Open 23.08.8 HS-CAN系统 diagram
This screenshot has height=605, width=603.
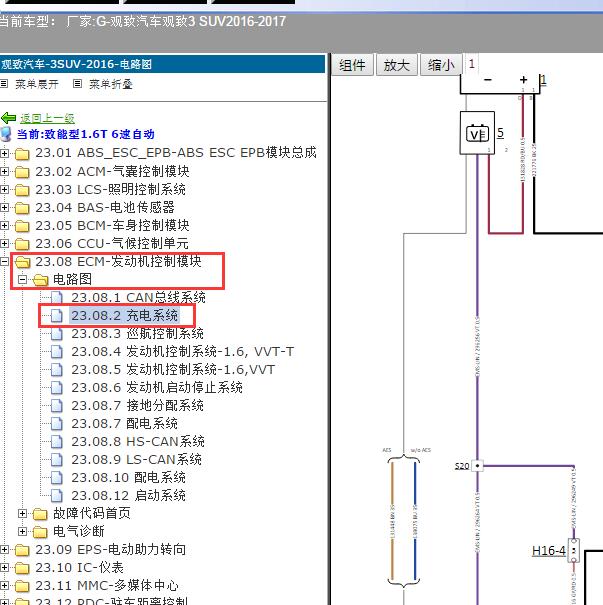[x=138, y=441]
